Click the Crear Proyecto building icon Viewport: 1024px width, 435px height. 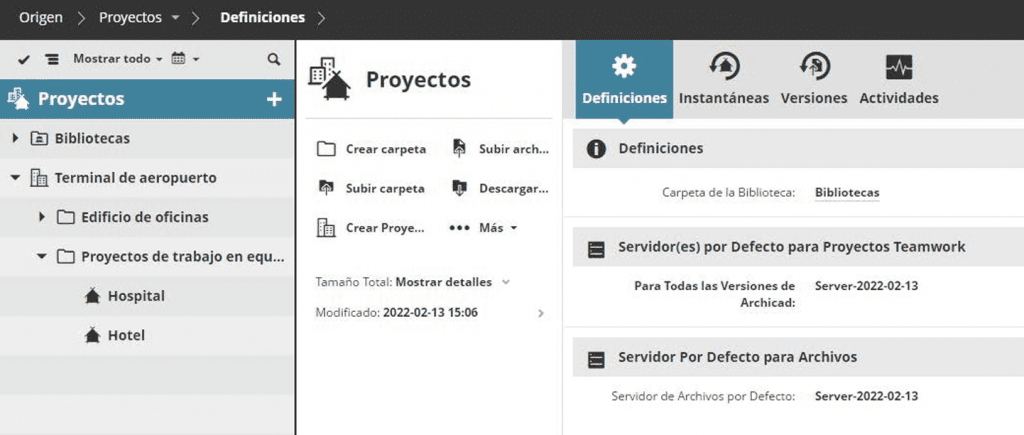click(326, 227)
